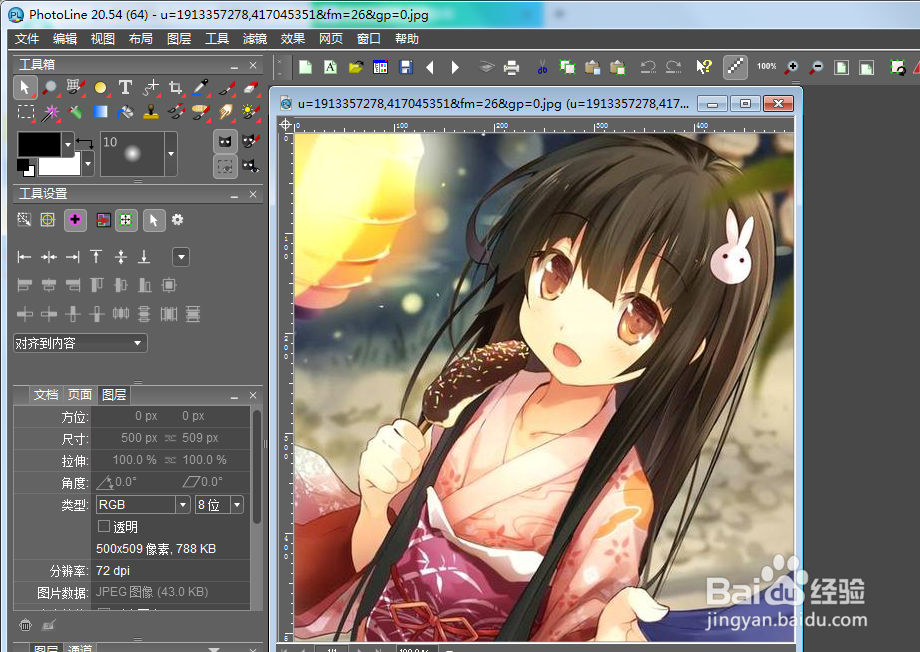Toggle the 透明 transparency checkbox
Viewport: 920px width, 652px height.
(x=104, y=525)
